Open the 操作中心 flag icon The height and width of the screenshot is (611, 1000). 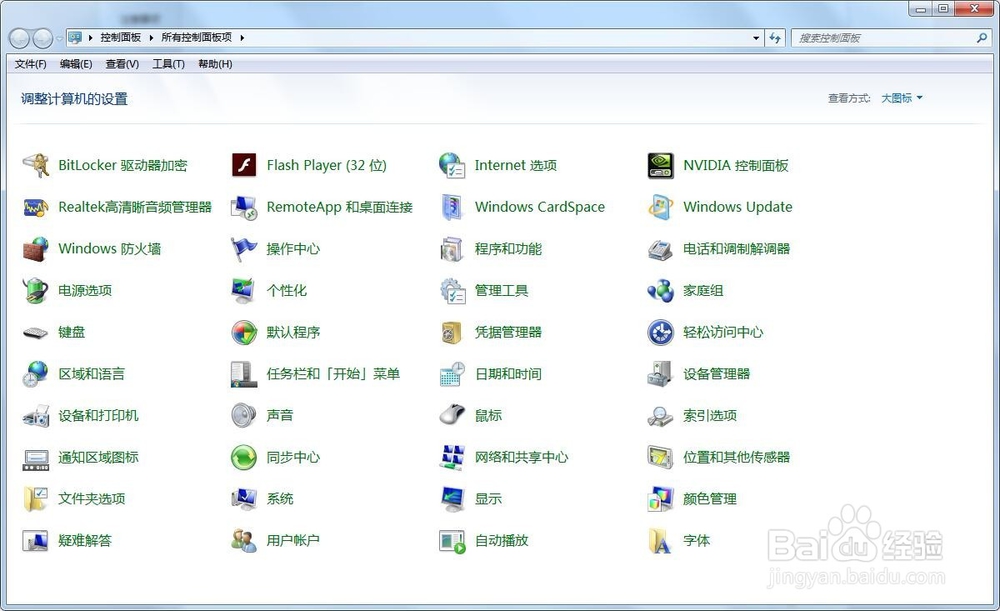(244, 249)
